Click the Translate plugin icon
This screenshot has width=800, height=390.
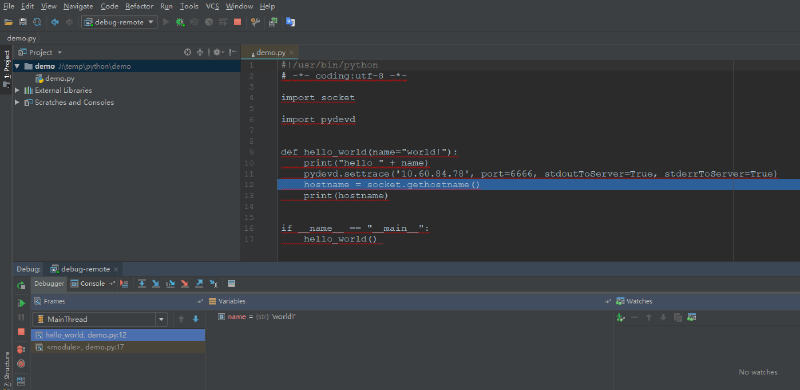(x=290, y=22)
